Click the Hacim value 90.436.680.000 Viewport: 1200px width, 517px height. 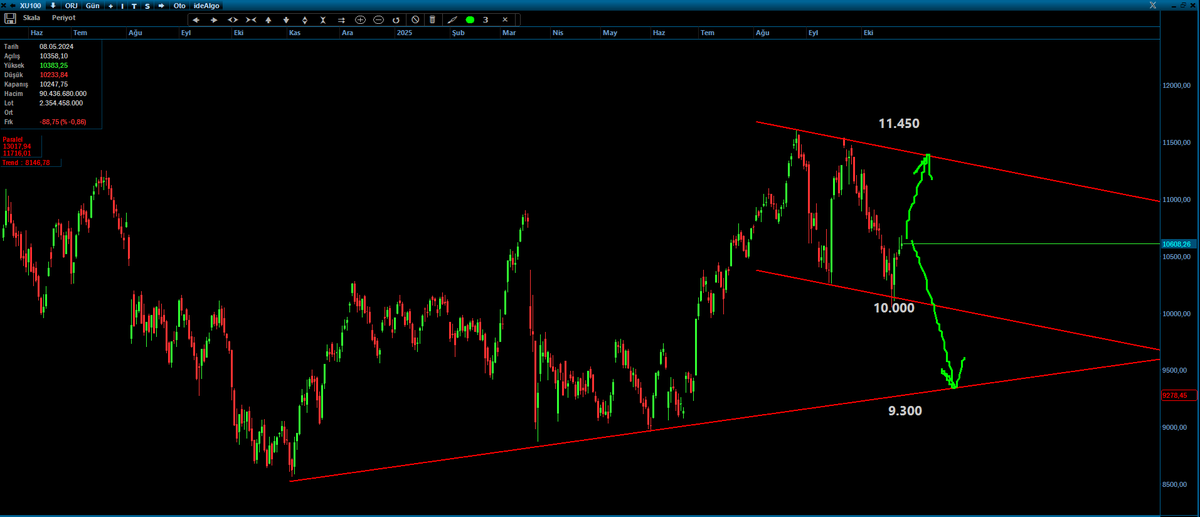63,93
